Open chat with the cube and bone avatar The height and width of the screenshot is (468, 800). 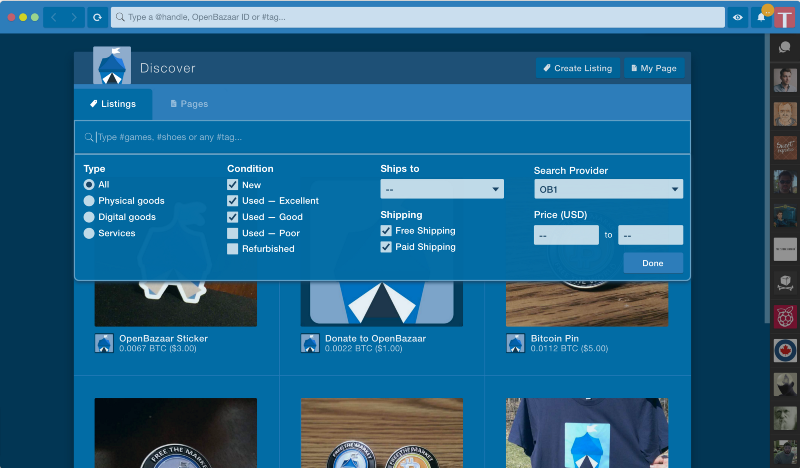[x=785, y=283]
